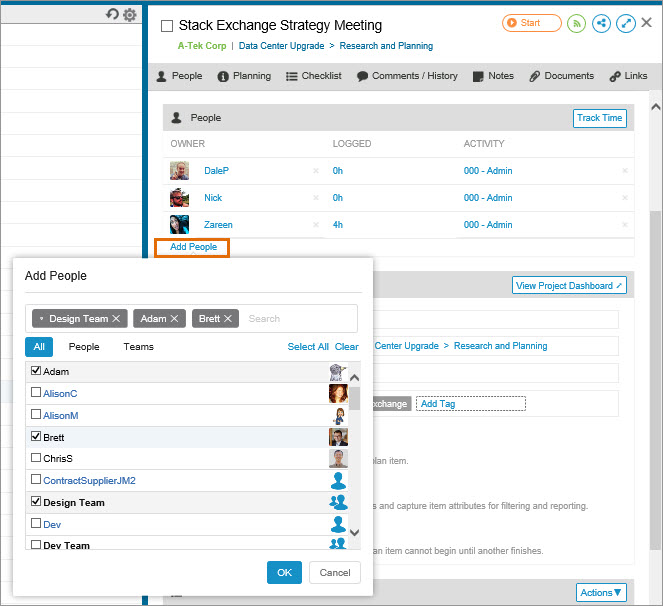Toggle the Stack Exchange Strategy Meeting checkbox
The image size is (663, 606).
click(167, 26)
